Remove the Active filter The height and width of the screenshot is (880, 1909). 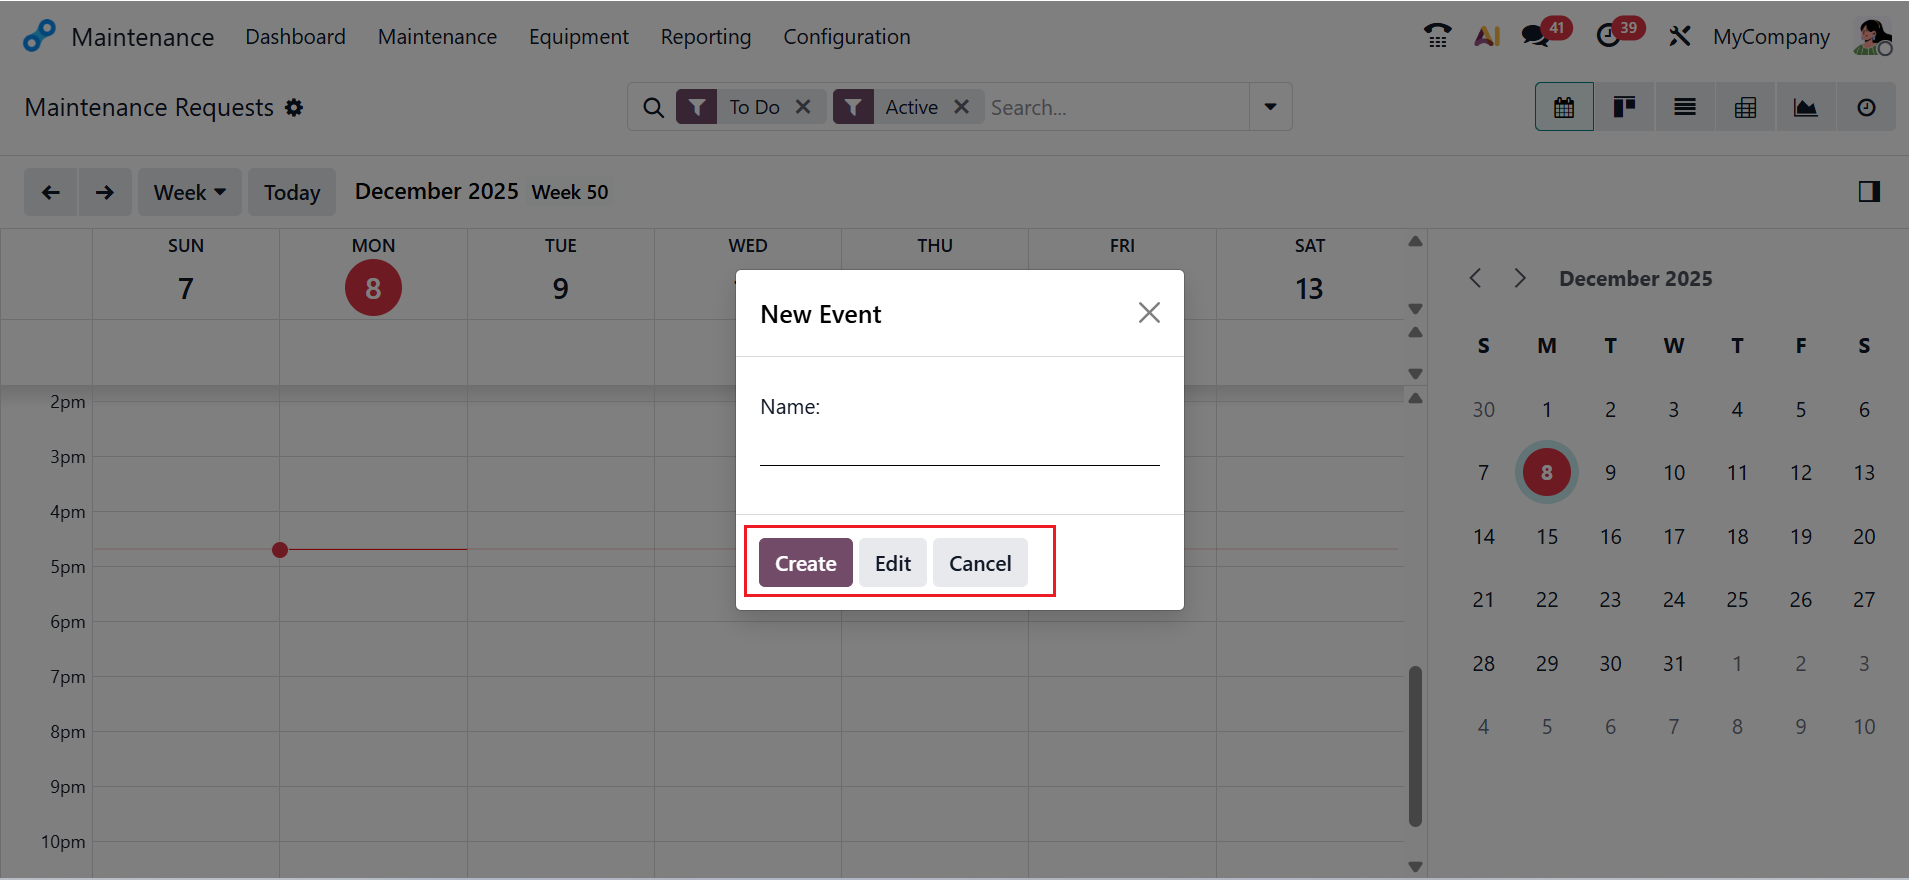(961, 107)
